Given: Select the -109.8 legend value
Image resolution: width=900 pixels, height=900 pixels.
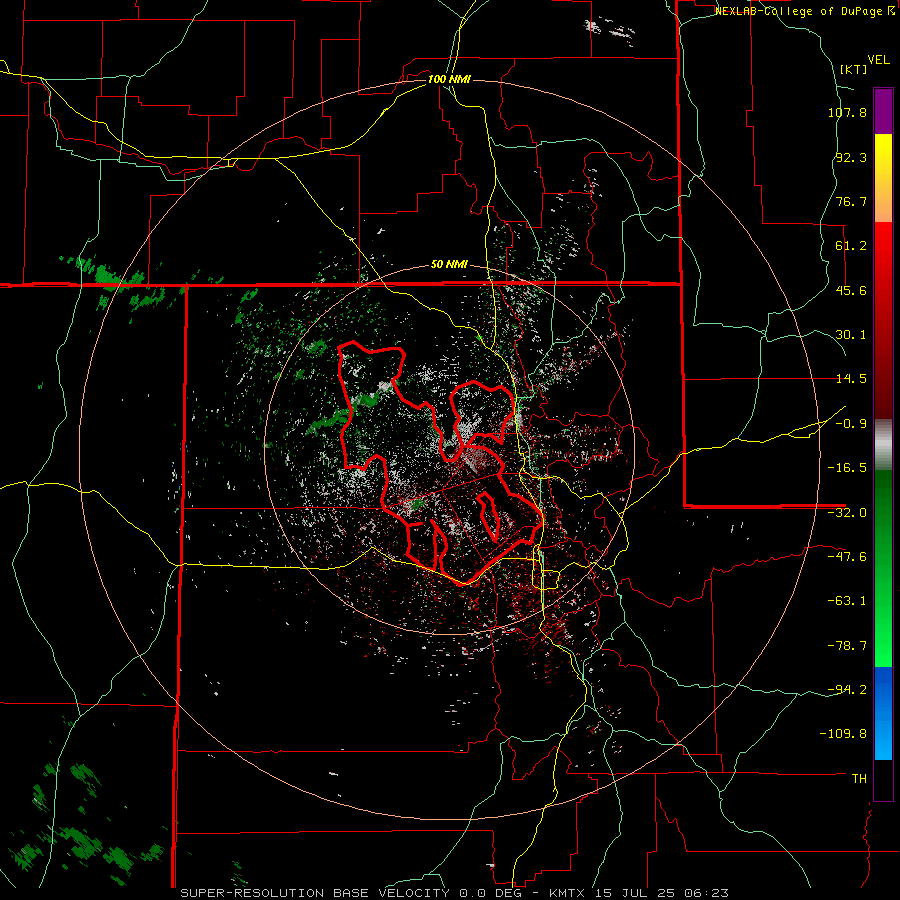Looking at the screenshot, I should (843, 734).
